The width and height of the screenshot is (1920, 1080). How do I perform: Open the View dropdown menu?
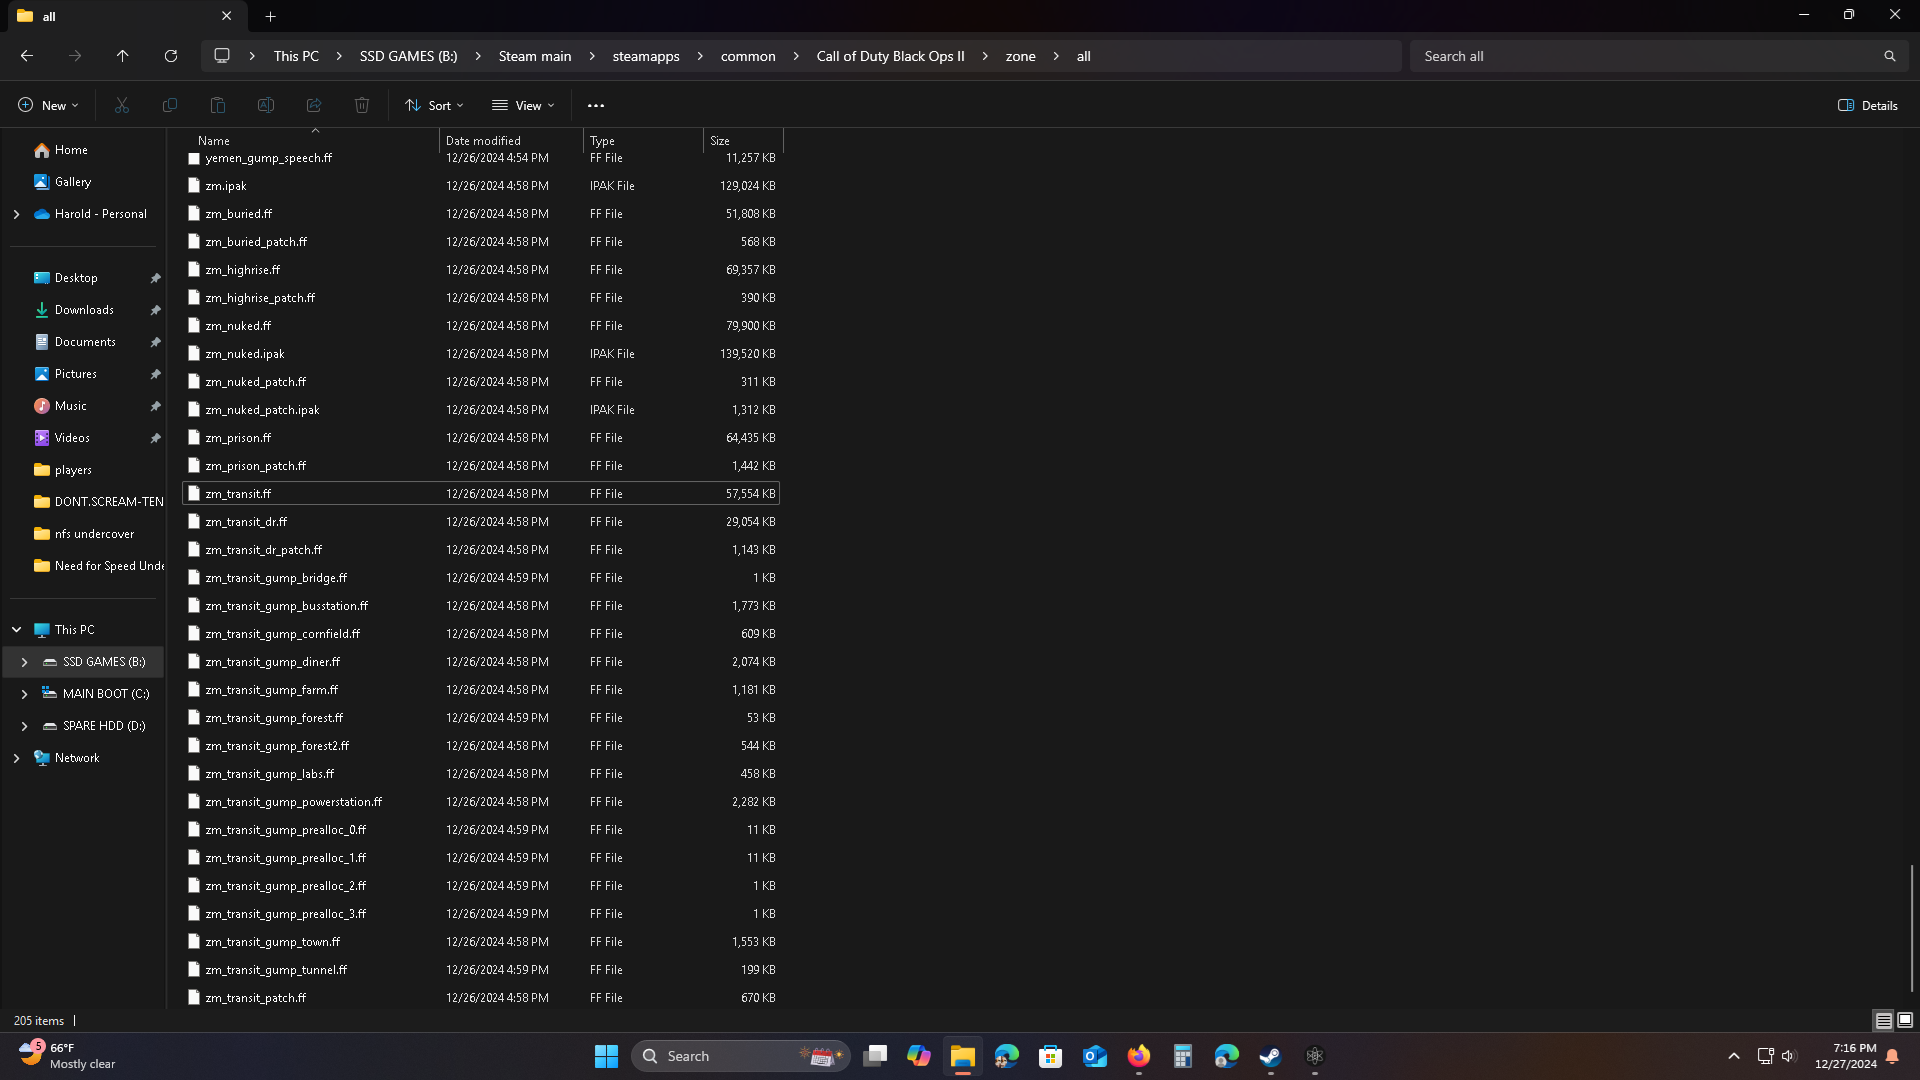(x=523, y=105)
